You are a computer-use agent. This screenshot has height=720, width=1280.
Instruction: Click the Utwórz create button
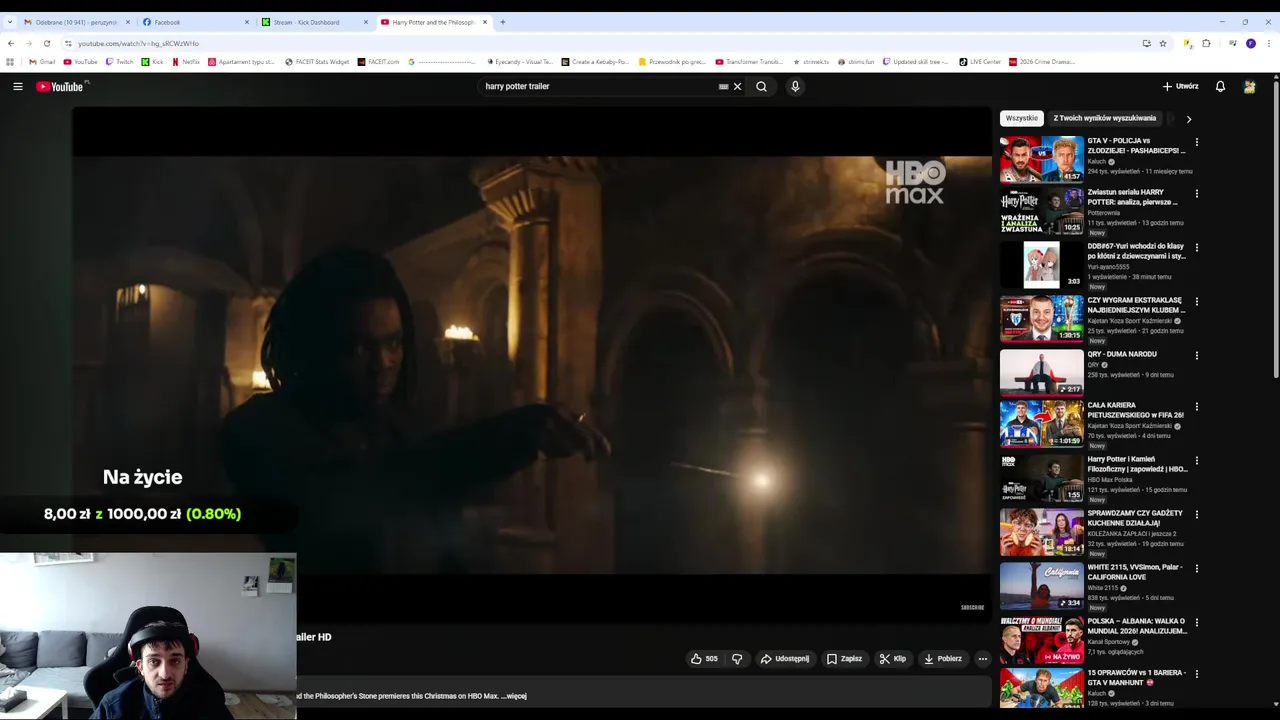pos(1180,87)
